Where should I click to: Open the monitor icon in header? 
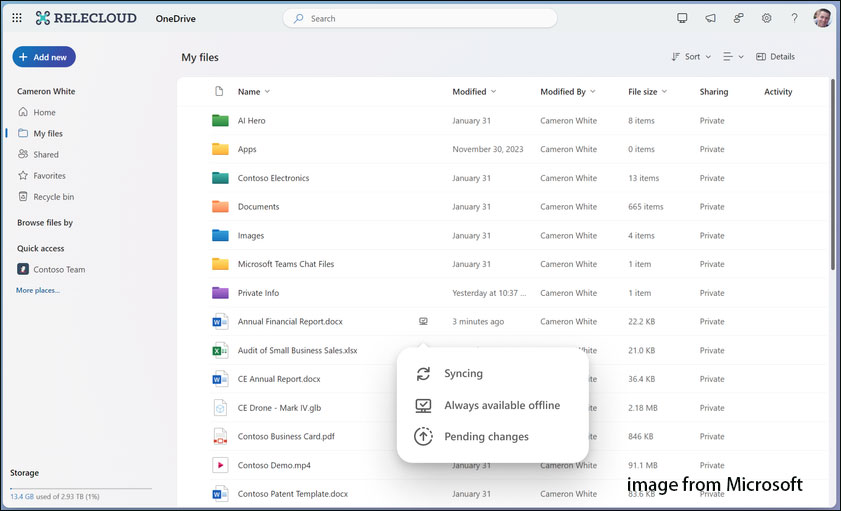[x=682, y=18]
